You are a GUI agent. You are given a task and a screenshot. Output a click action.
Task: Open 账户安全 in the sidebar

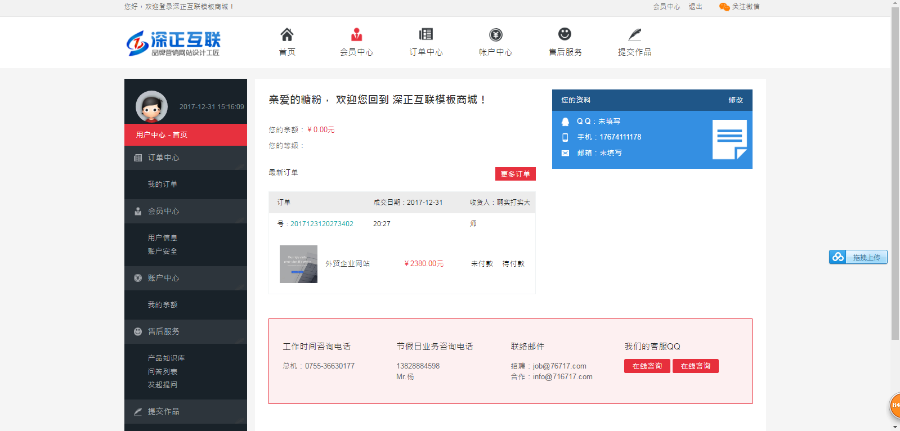pyautogui.click(x=162, y=251)
